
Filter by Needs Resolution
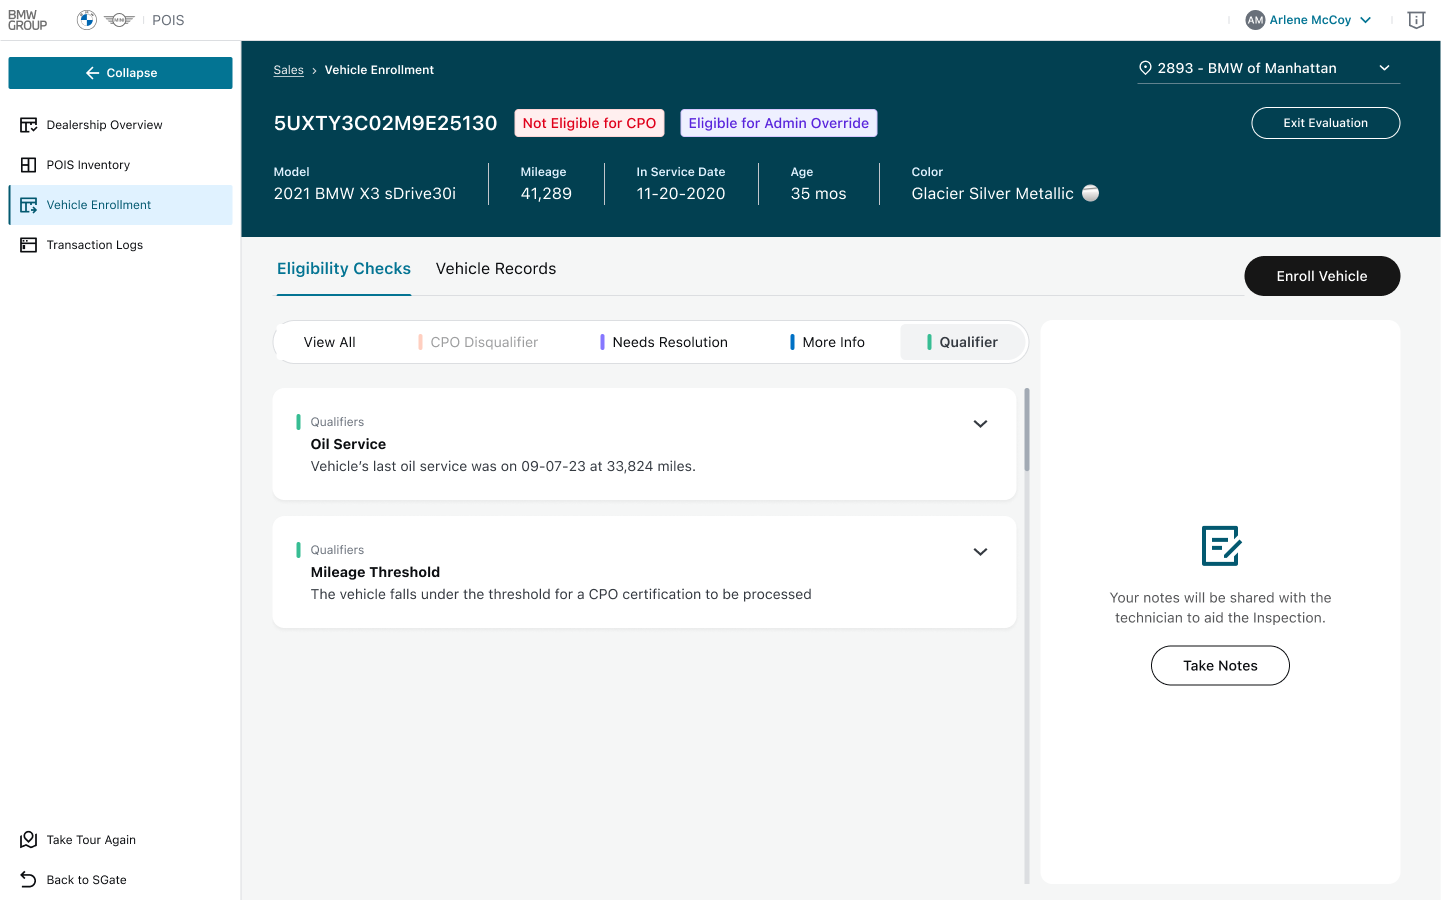pyautogui.click(x=664, y=342)
